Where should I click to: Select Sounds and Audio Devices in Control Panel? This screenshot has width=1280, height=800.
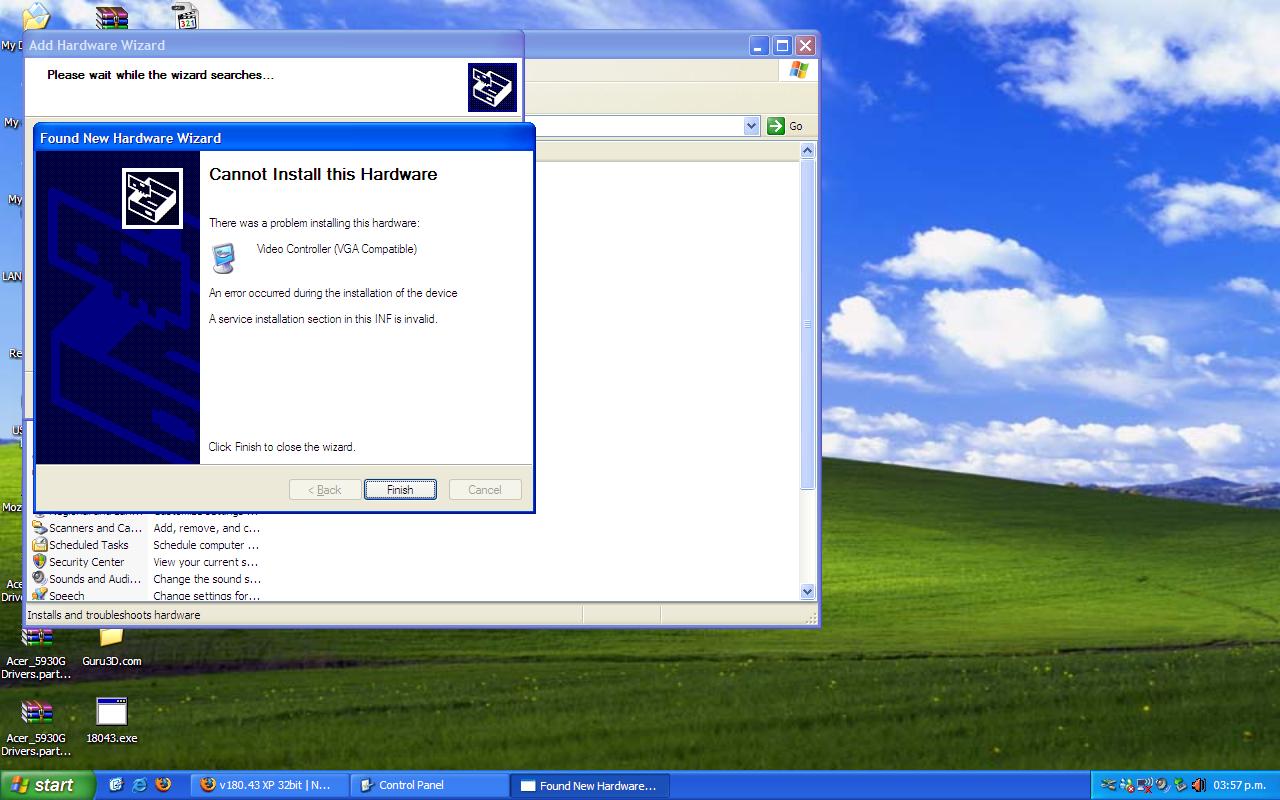(x=87, y=579)
